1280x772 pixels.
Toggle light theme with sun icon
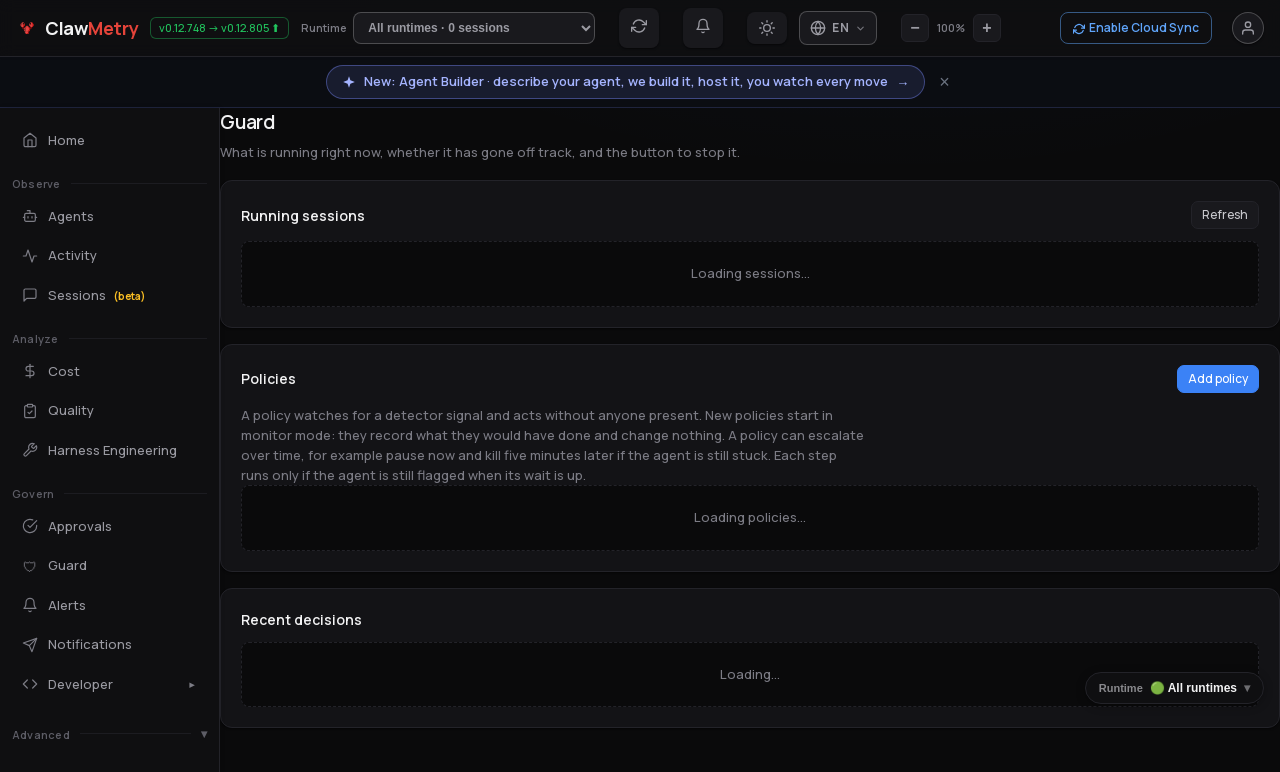click(x=767, y=28)
